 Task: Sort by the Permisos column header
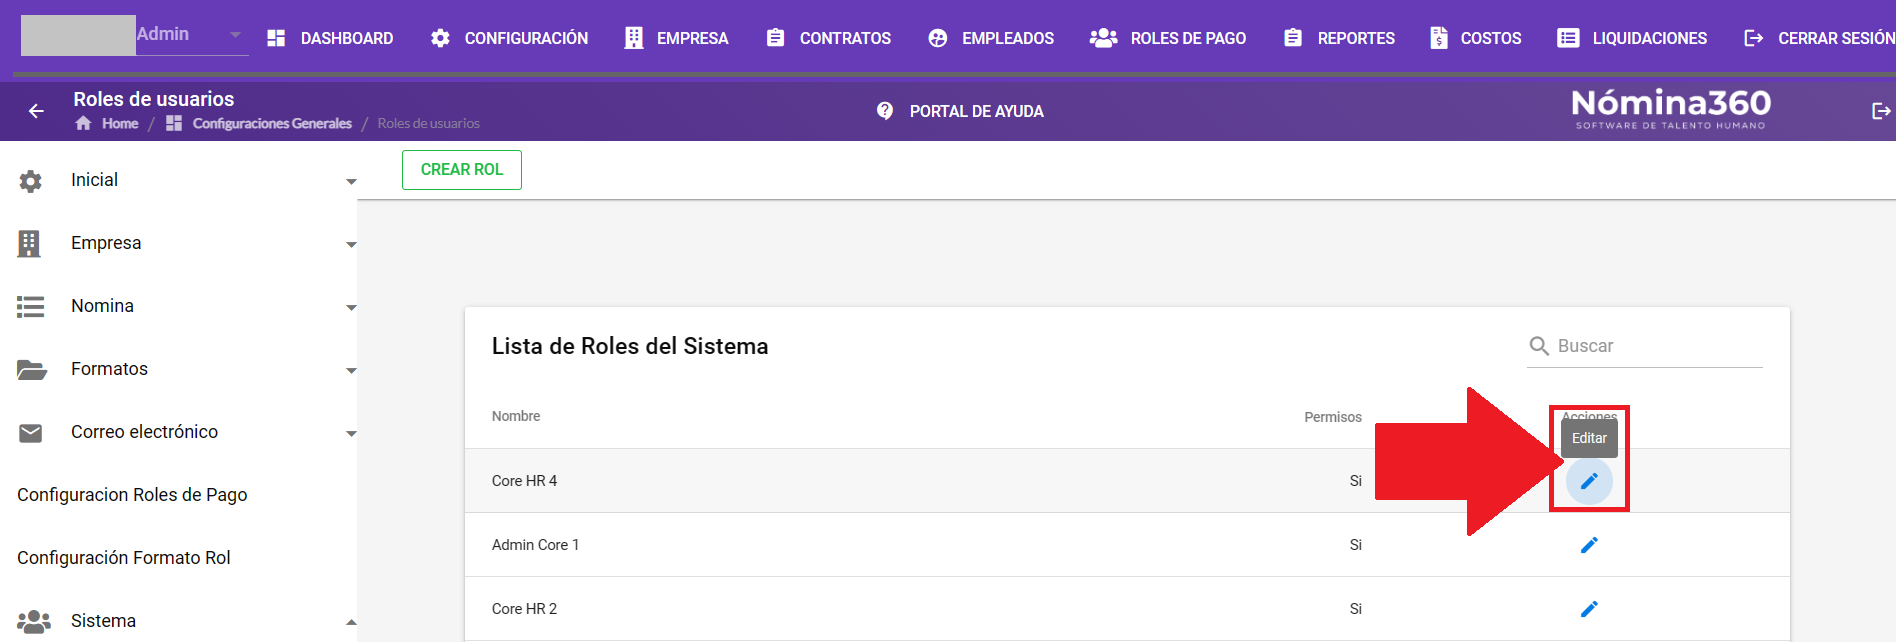click(x=1333, y=417)
